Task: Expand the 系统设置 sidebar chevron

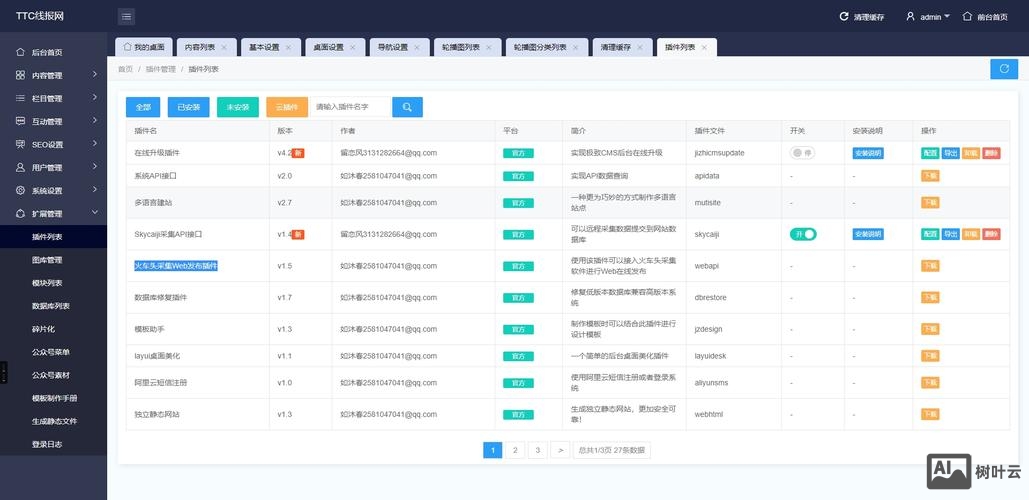Action: (94, 190)
